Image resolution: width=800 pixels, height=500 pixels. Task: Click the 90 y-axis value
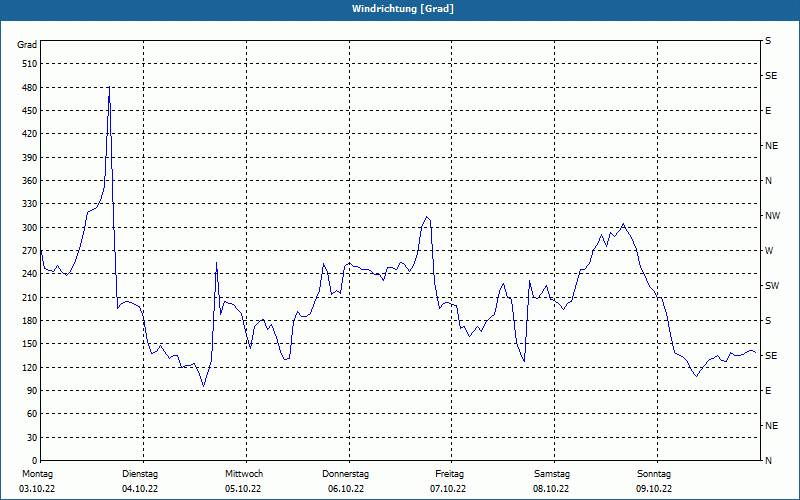pyautogui.click(x=32, y=391)
